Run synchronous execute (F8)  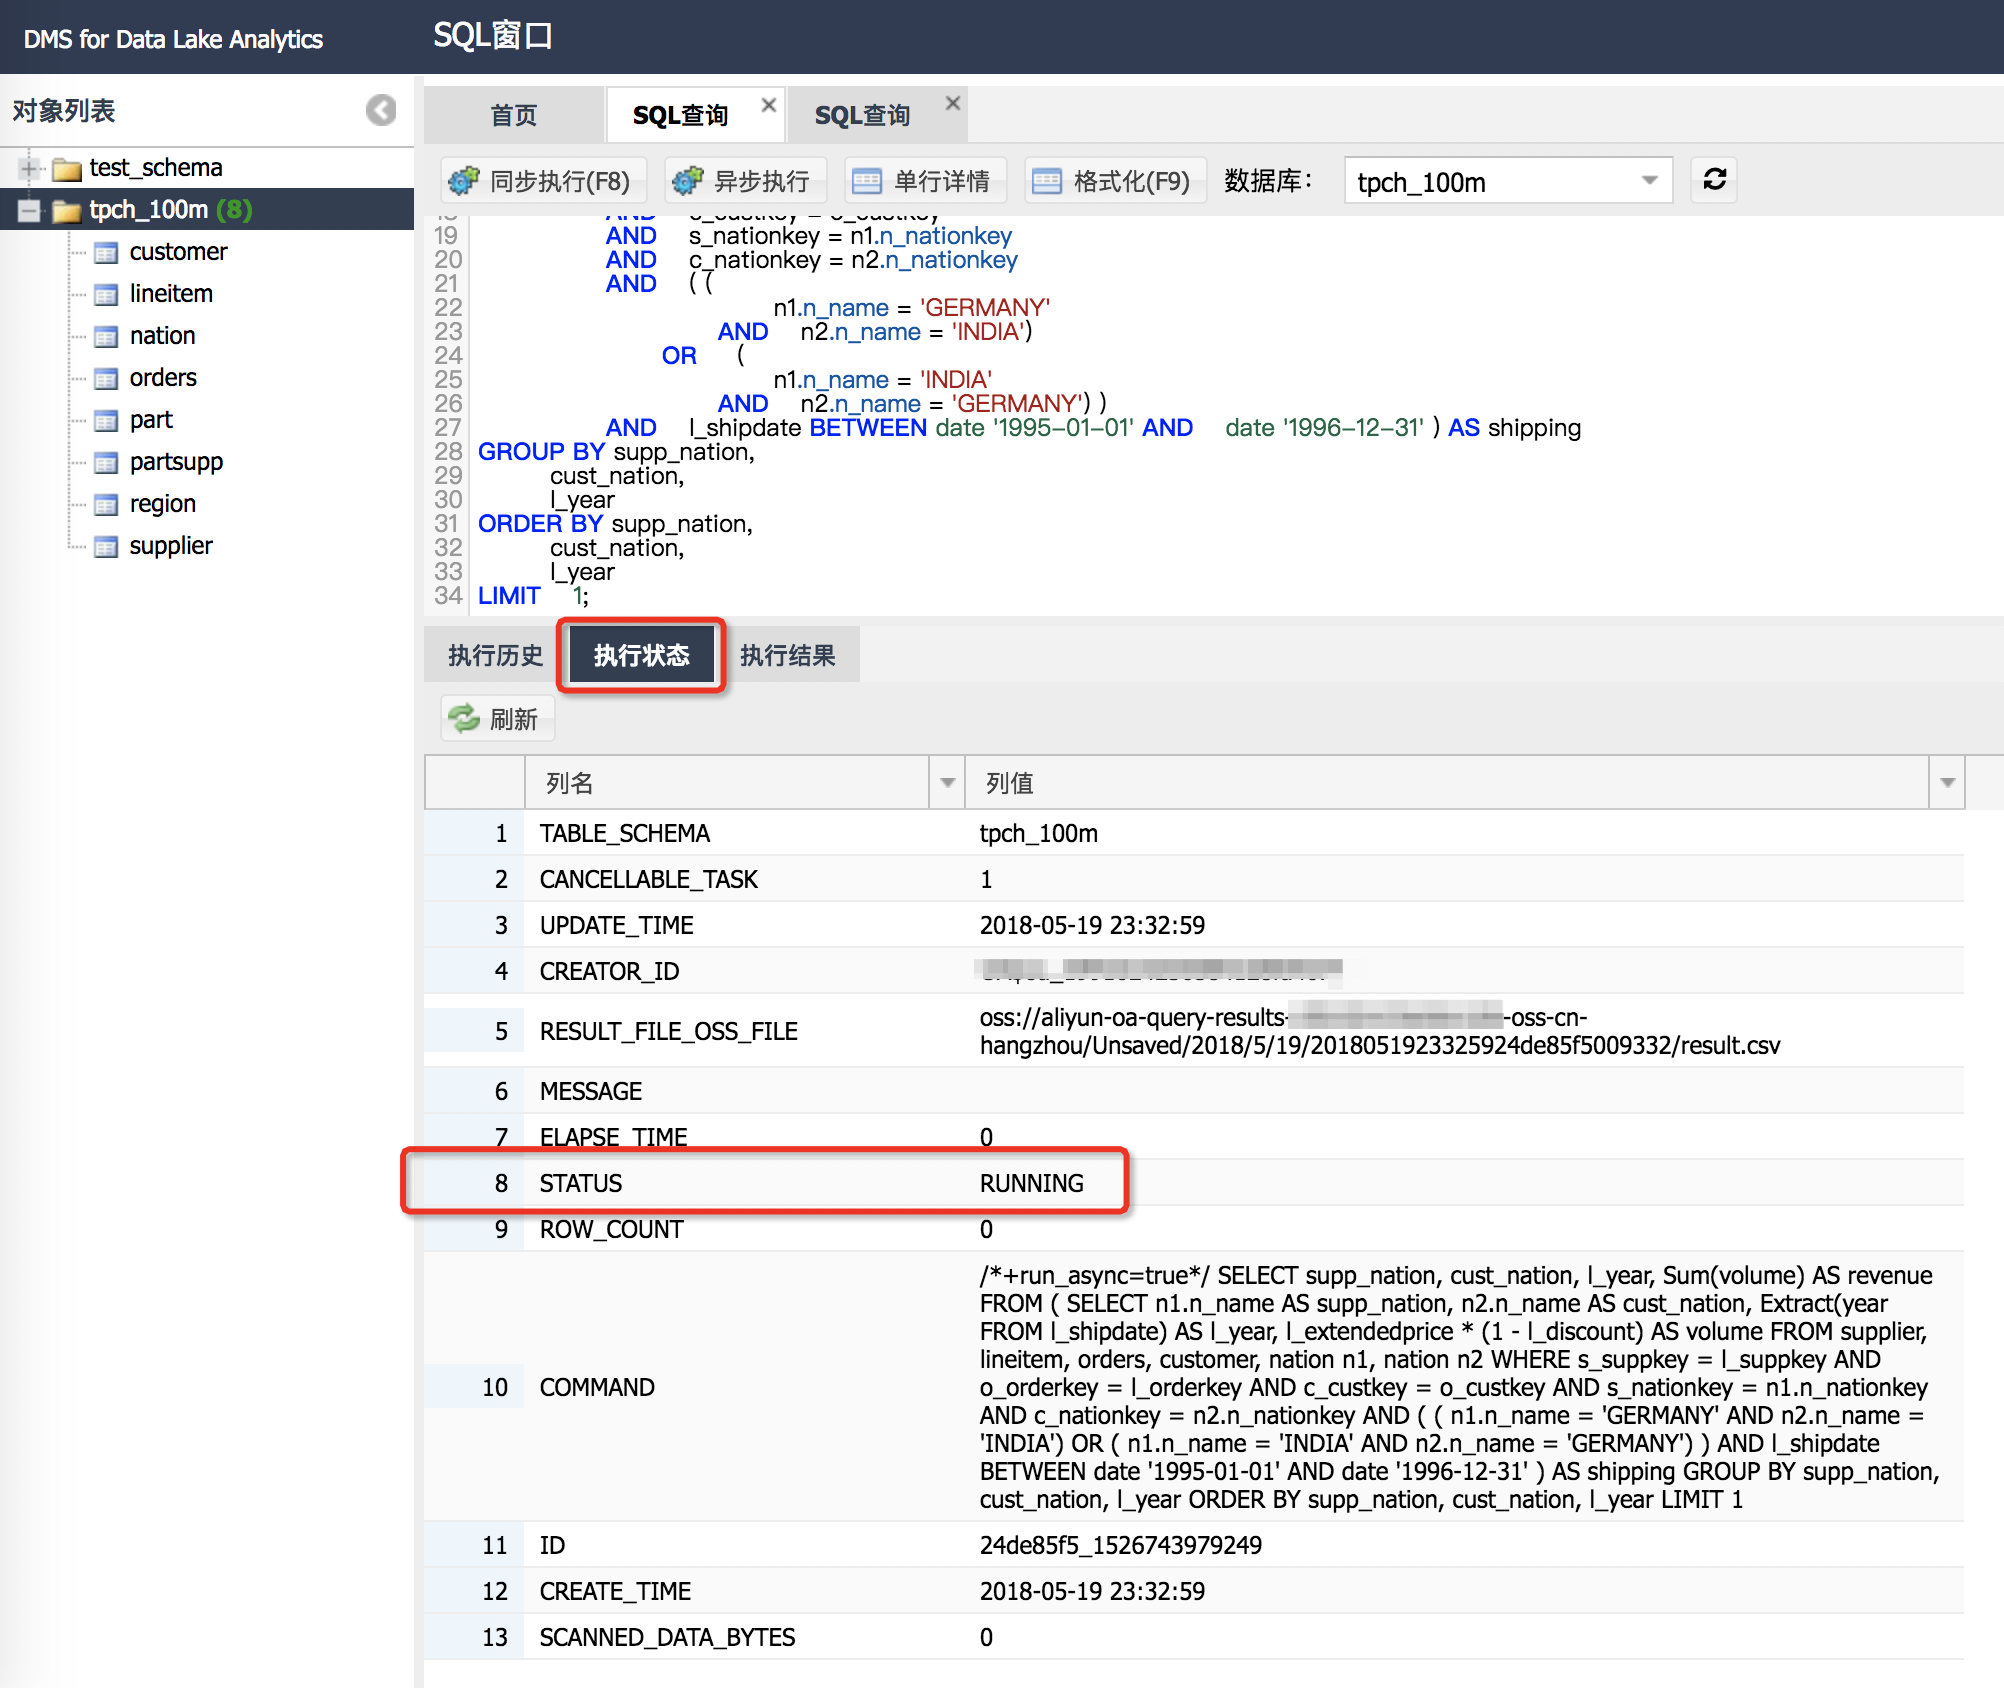(x=543, y=181)
